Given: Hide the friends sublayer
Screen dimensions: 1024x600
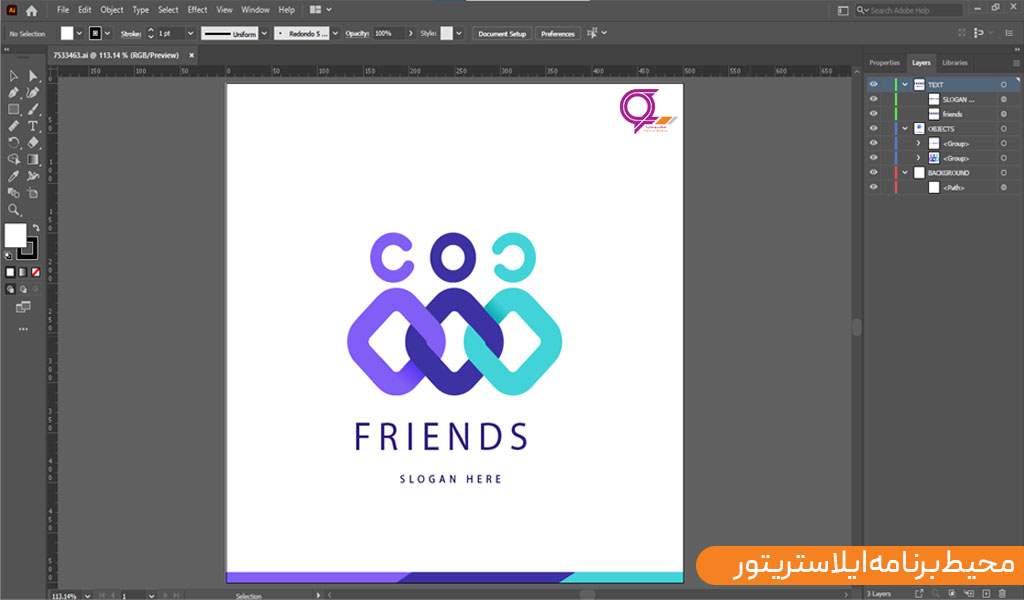Looking at the screenshot, I should 873,114.
